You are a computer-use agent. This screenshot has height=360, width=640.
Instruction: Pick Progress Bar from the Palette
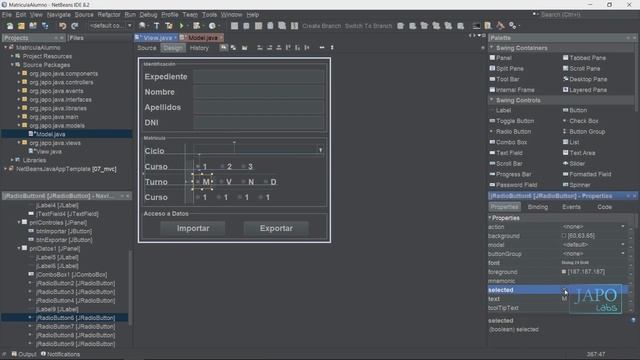pyautogui.click(x=510, y=174)
